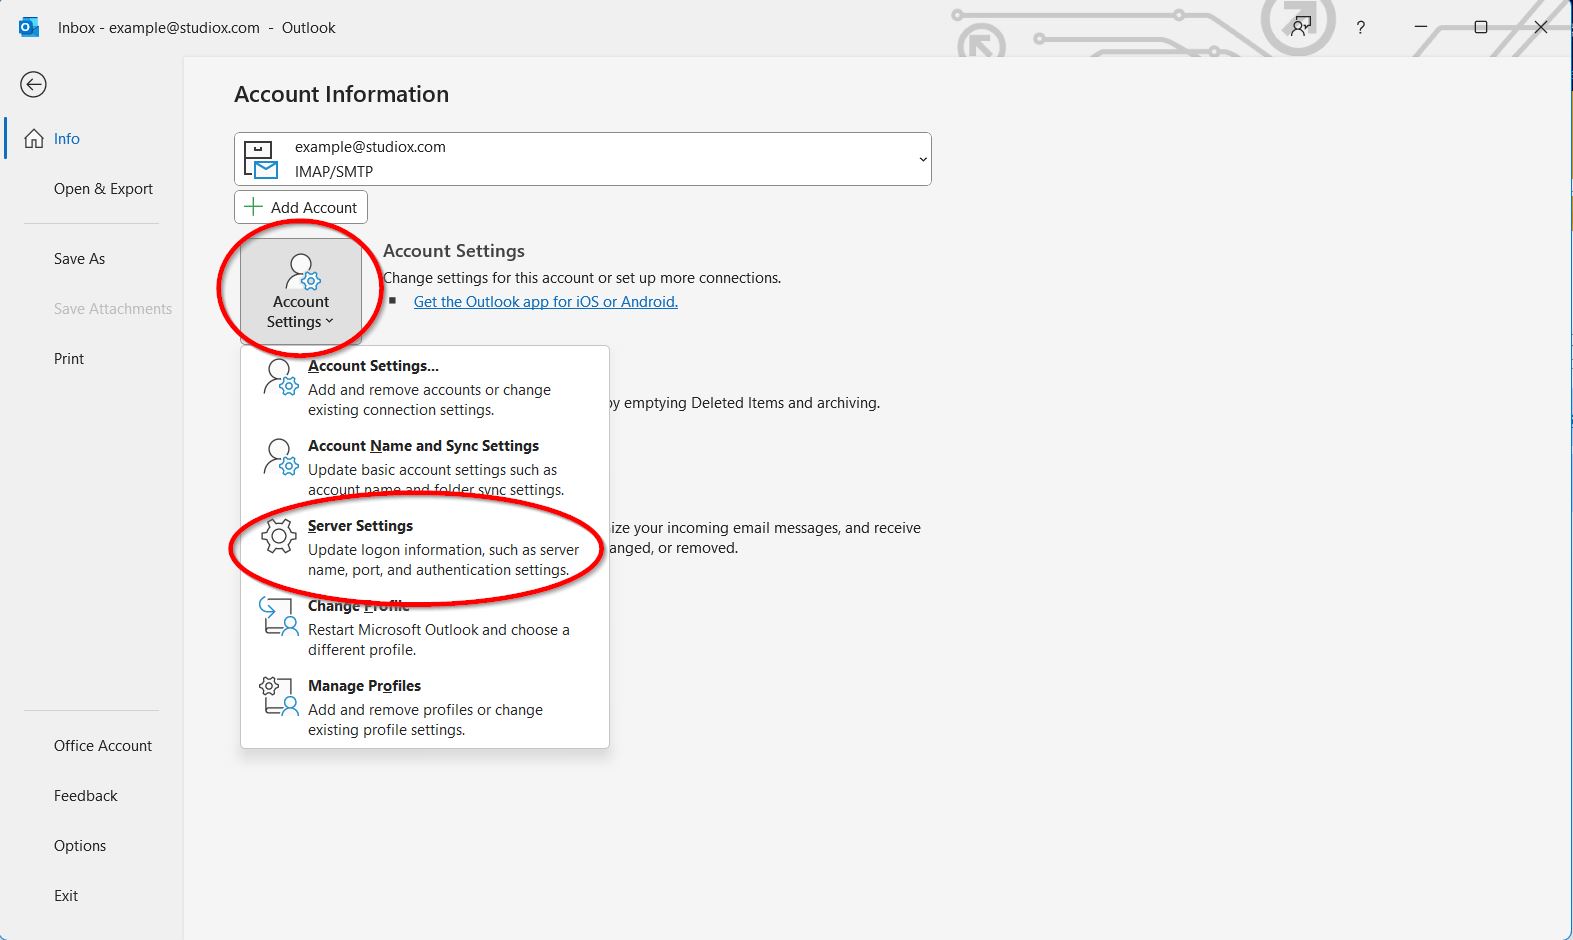This screenshot has height=940, width=1573.
Task: Click the Account Name and Sync Settings icon
Action: point(280,457)
